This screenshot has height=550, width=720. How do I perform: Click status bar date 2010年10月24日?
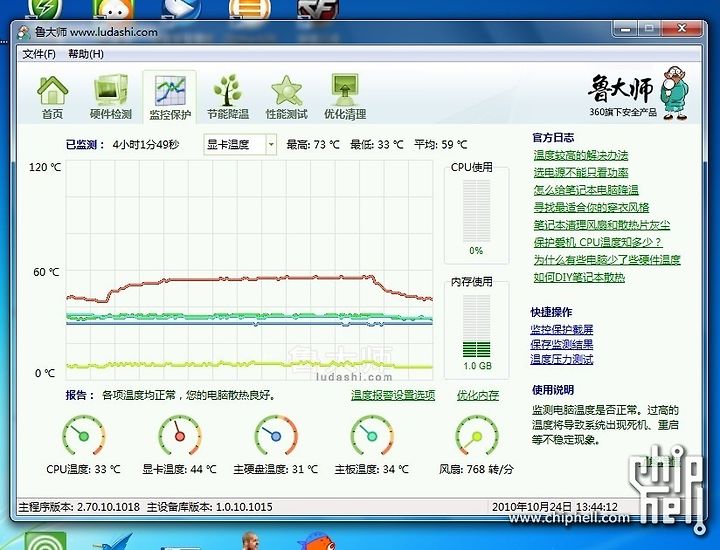click(532, 507)
